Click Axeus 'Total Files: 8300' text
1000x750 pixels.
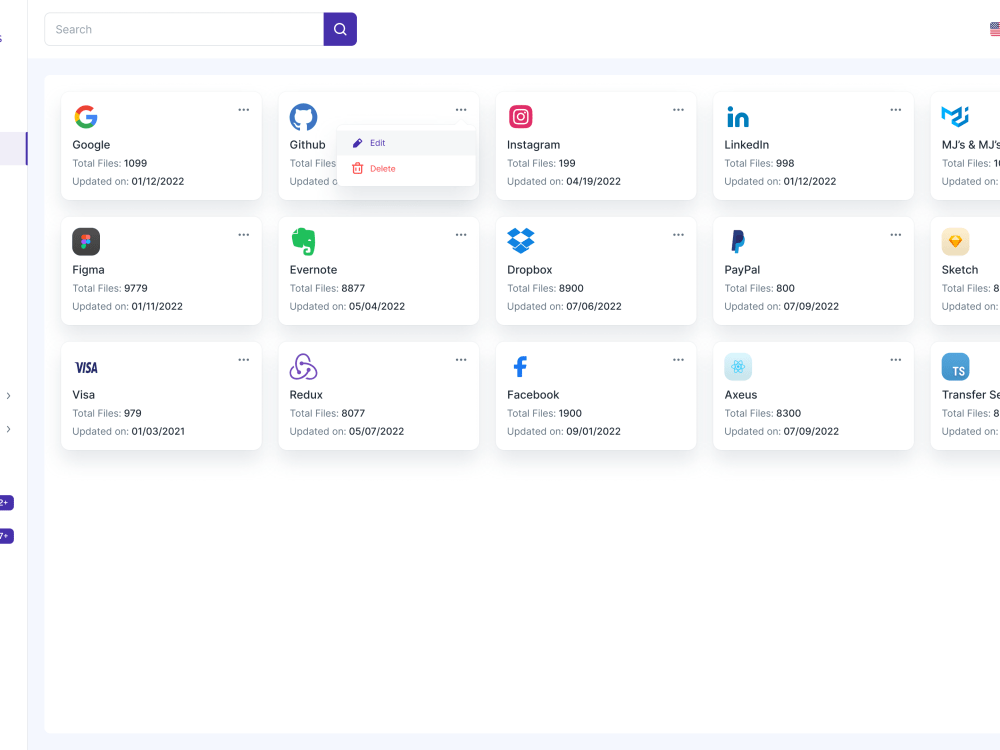click(x=763, y=413)
